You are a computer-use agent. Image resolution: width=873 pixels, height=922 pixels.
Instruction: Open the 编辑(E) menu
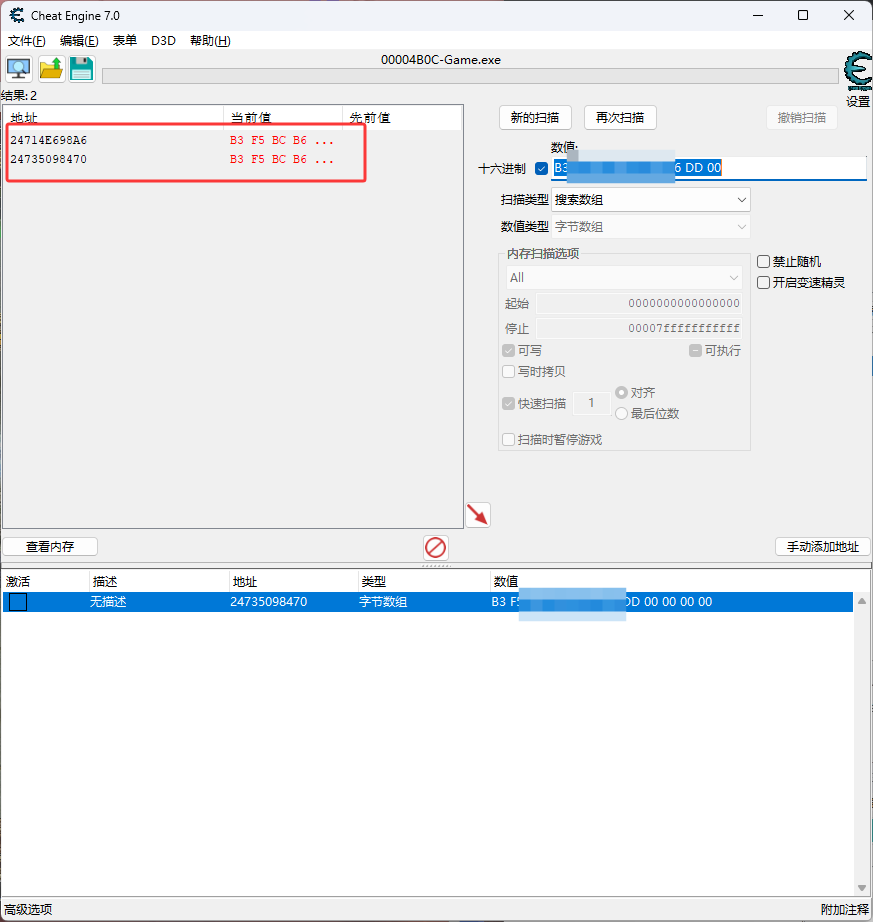pos(79,41)
